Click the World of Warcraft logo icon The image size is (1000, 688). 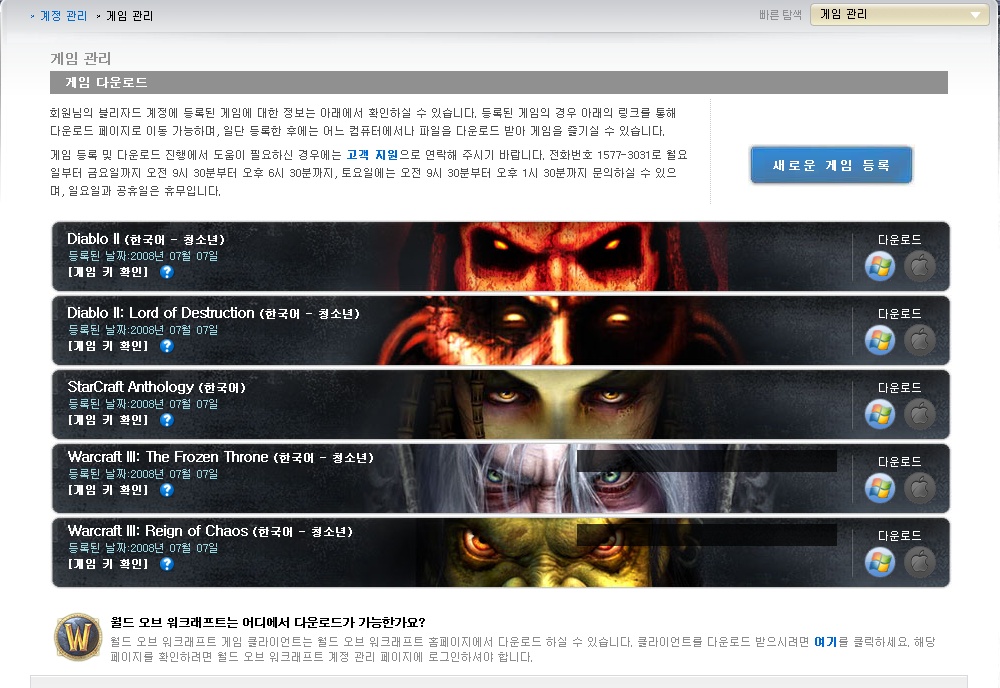[78, 636]
